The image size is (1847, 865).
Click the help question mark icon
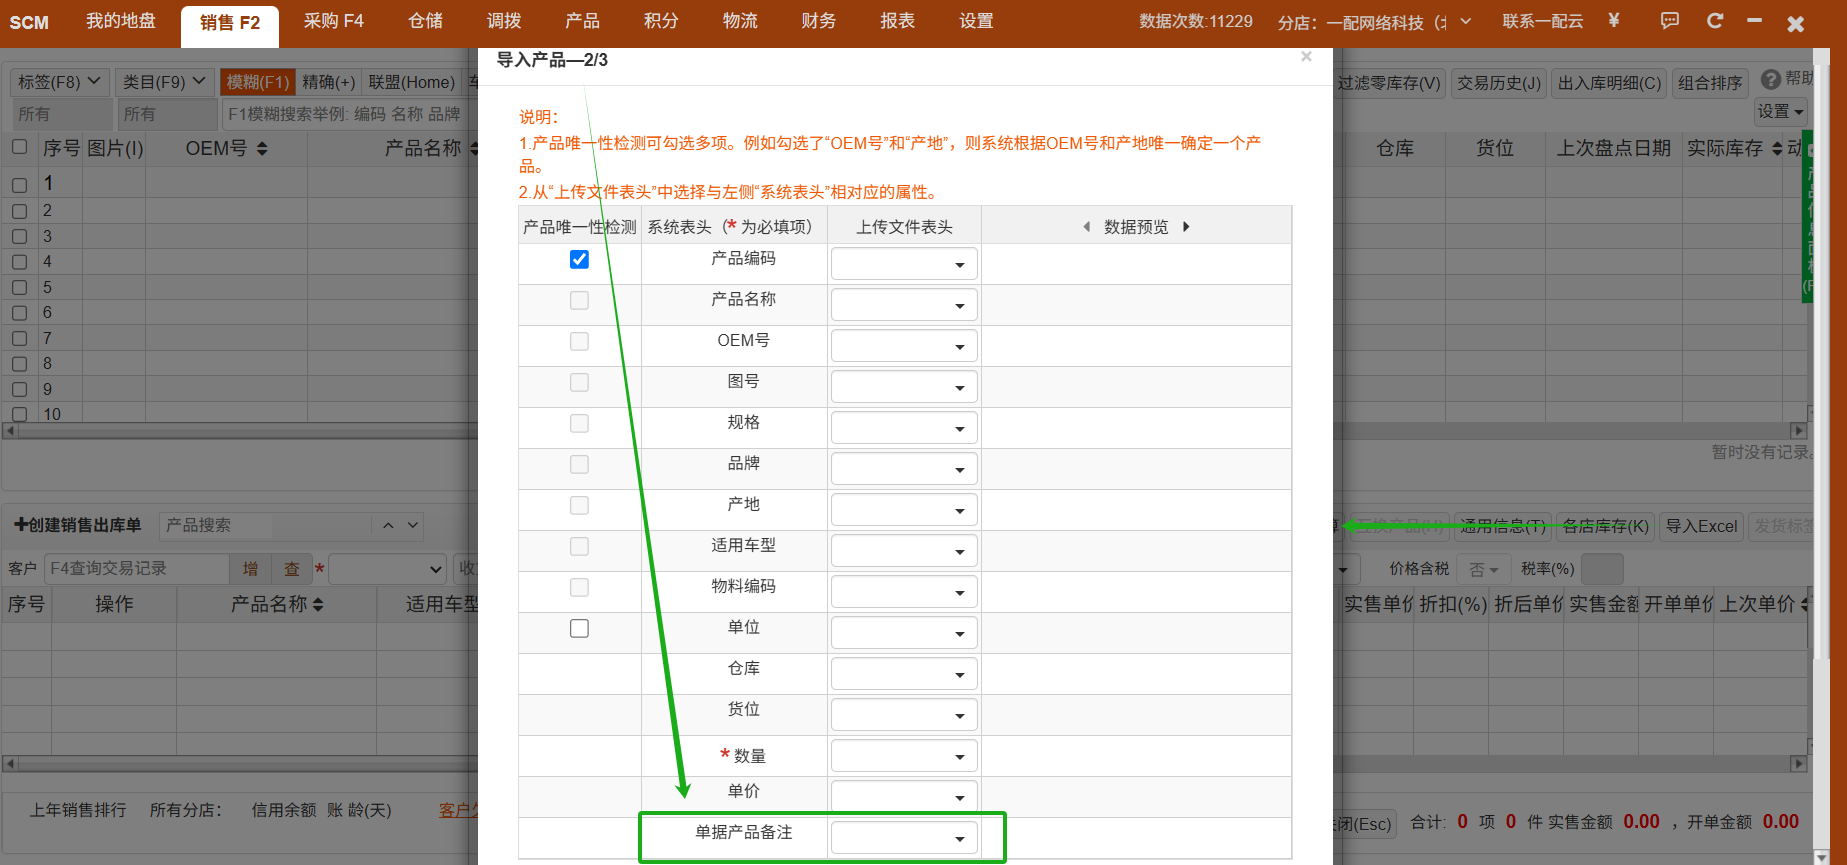coord(1770,79)
